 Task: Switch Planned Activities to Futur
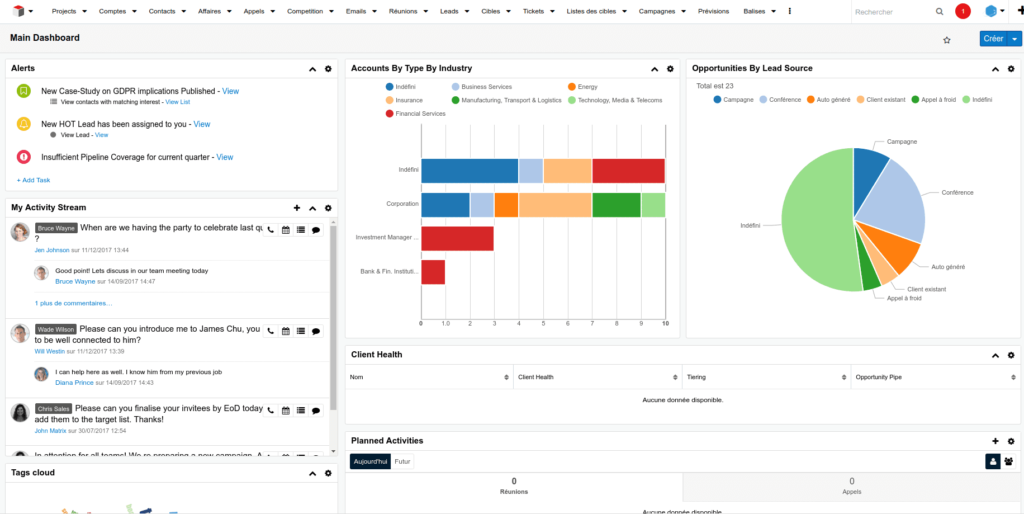click(x=403, y=461)
